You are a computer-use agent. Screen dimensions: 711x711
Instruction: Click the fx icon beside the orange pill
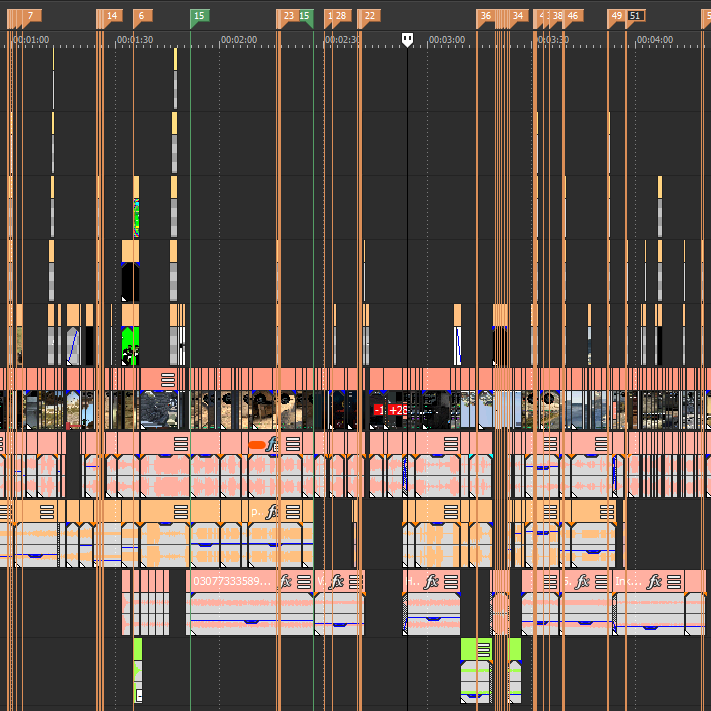[x=272, y=444]
